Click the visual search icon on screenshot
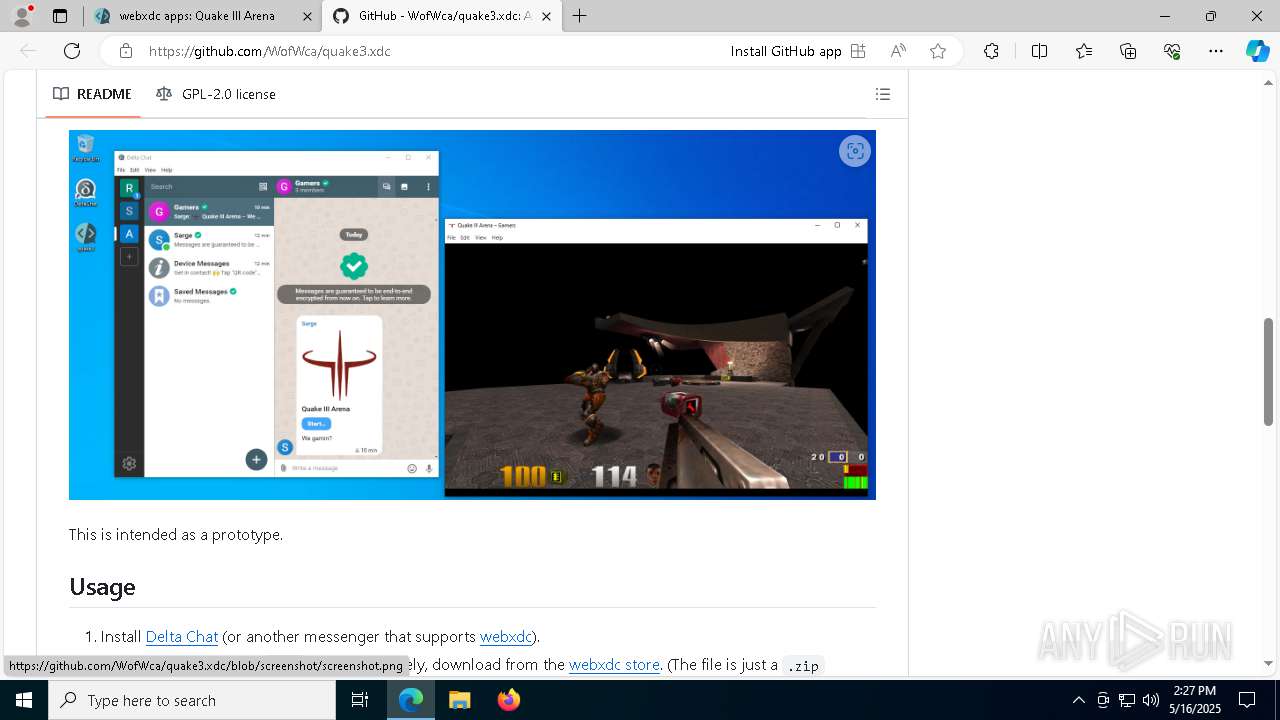The height and width of the screenshot is (720, 1280). click(855, 151)
